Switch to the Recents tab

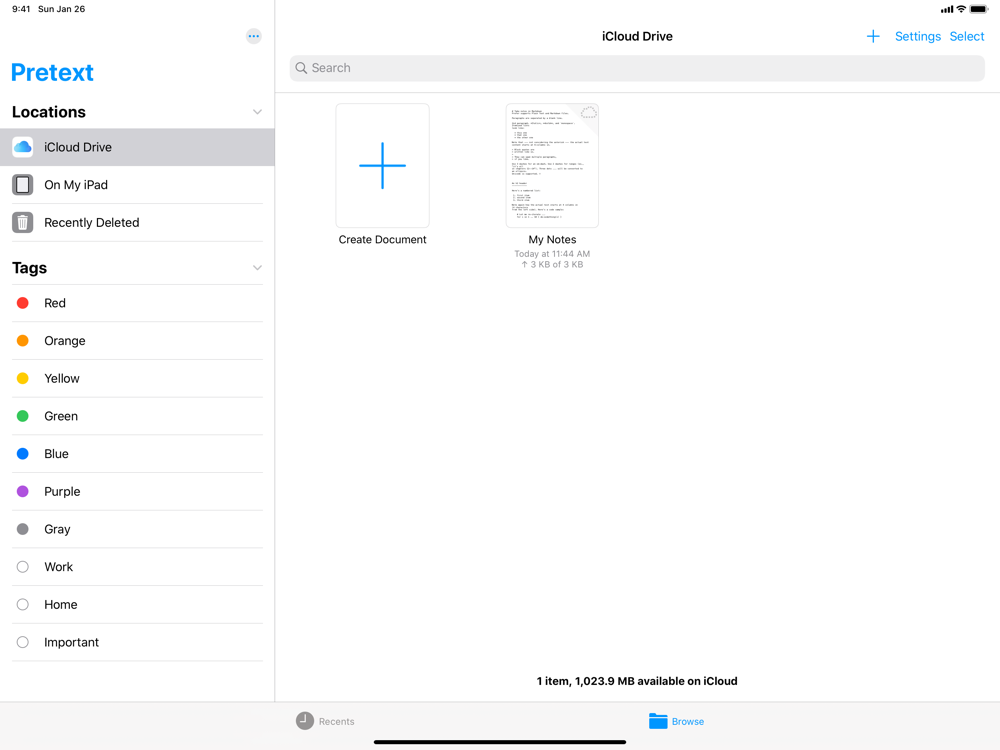tap(325, 721)
